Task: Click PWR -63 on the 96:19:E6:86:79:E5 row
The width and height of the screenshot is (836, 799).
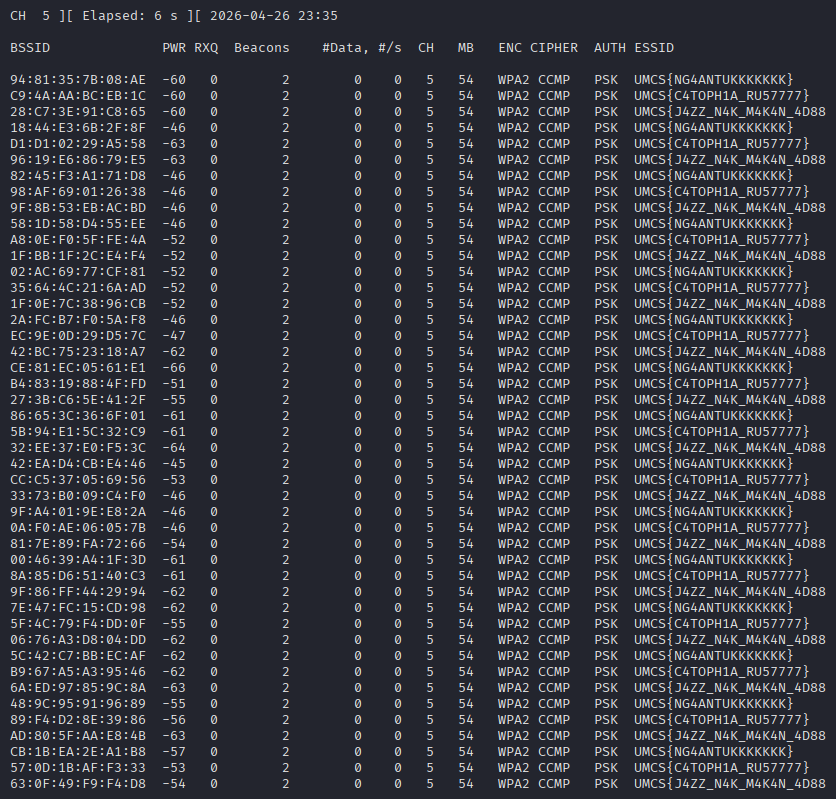Action: pyautogui.click(x=174, y=160)
